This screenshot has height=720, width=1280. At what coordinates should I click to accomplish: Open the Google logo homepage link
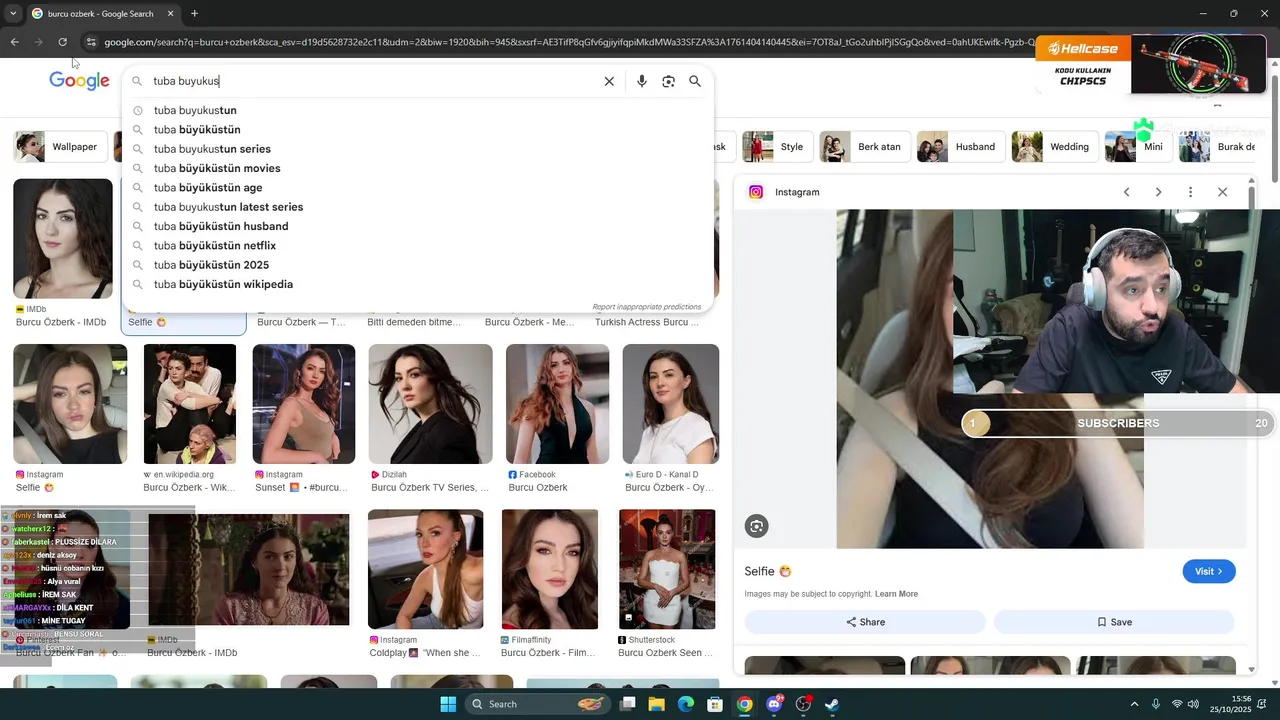click(x=79, y=81)
